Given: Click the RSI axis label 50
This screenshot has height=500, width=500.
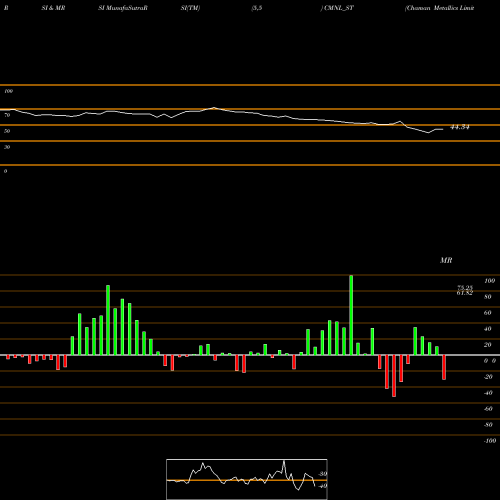Looking at the screenshot, I should click(7, 131).
